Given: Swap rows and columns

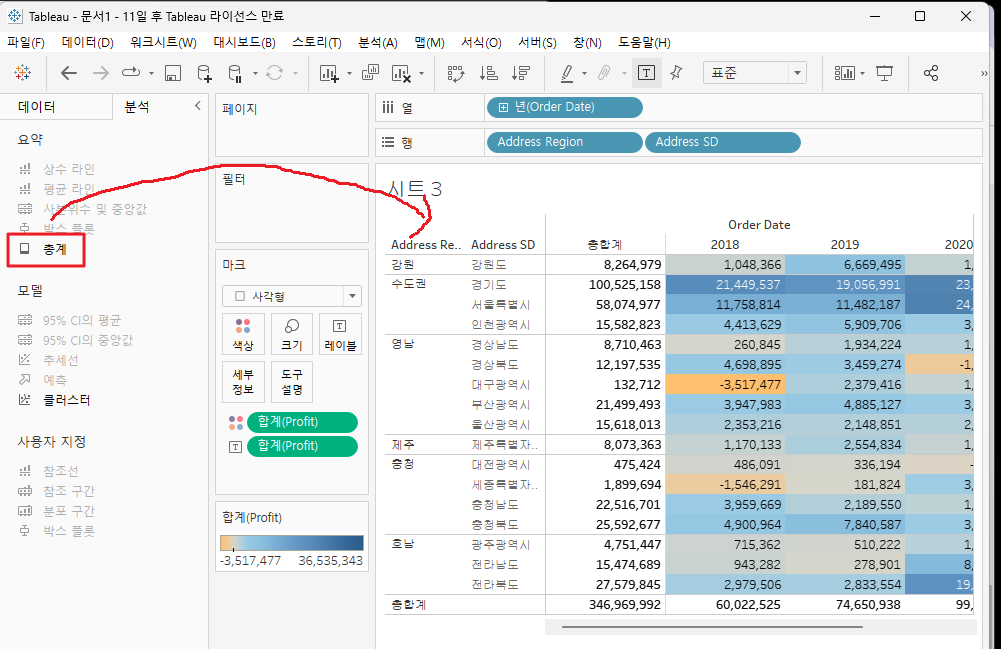Looking at the screenshot, I should (x=456, y=73).
